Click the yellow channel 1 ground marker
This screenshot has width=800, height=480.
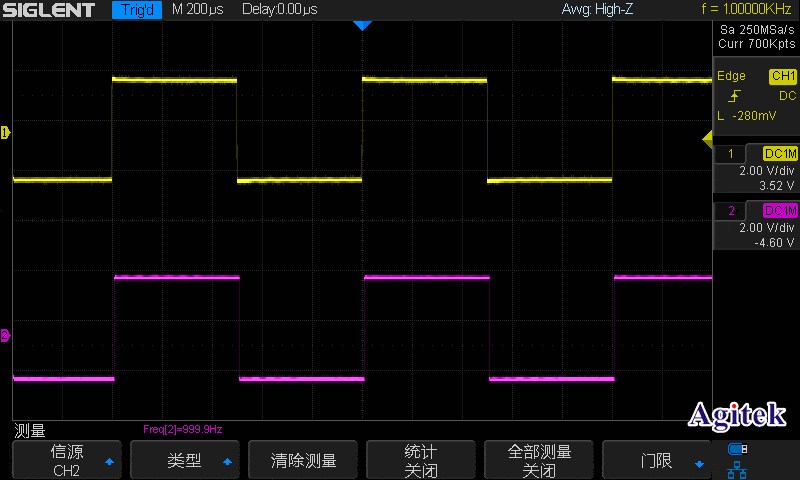coord(5,133)
